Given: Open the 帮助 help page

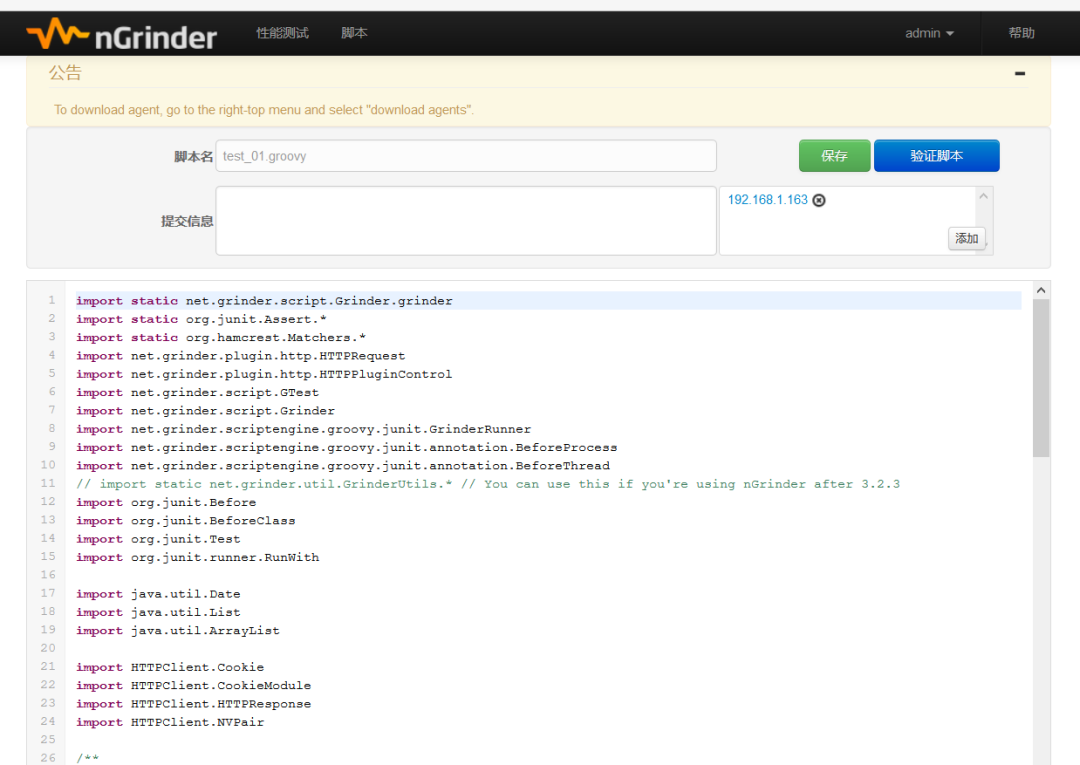Looking at the screenshot, I should (1021, 33).
